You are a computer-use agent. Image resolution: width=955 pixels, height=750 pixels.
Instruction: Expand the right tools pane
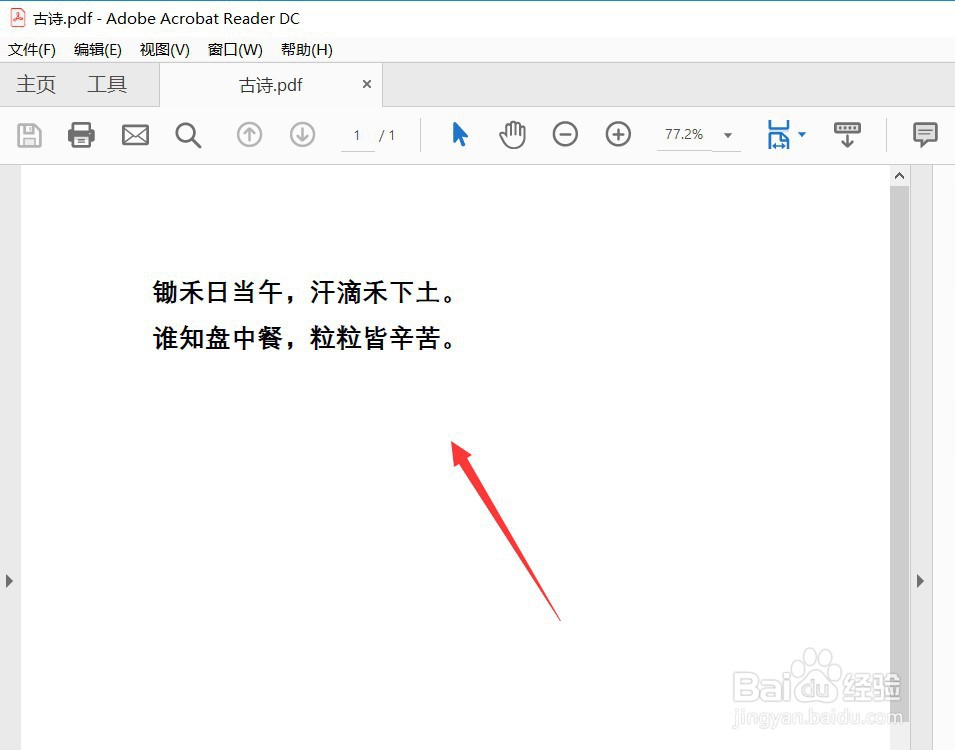point(920,581)
